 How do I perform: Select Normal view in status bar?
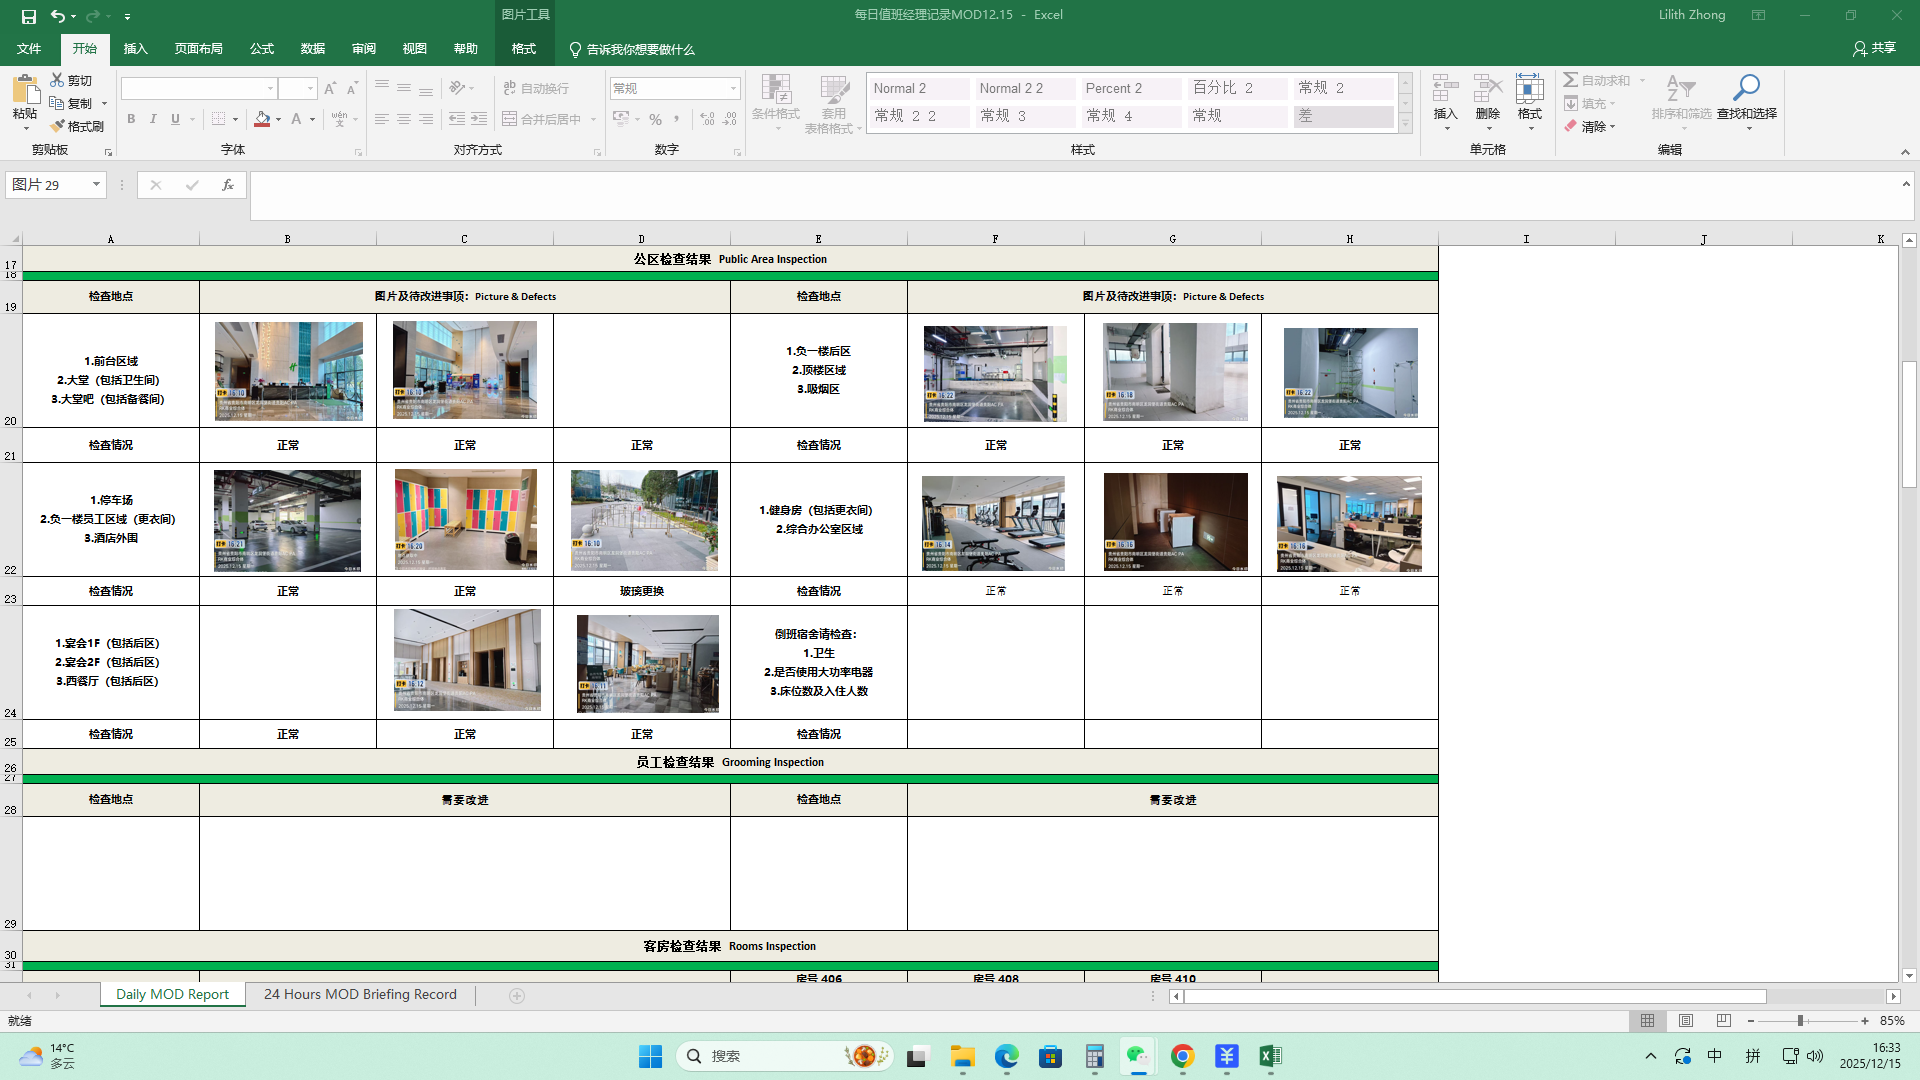coord(1647,1021)
